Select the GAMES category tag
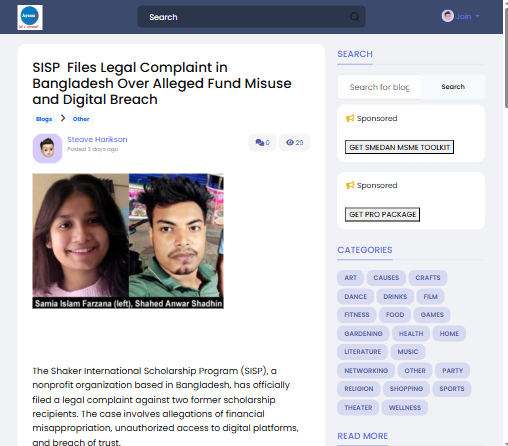 [432, 315]
